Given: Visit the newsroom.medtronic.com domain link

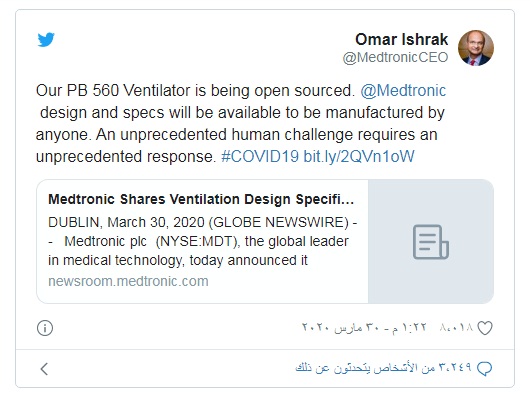Looking at the screenshot, I should click(128, 281).
